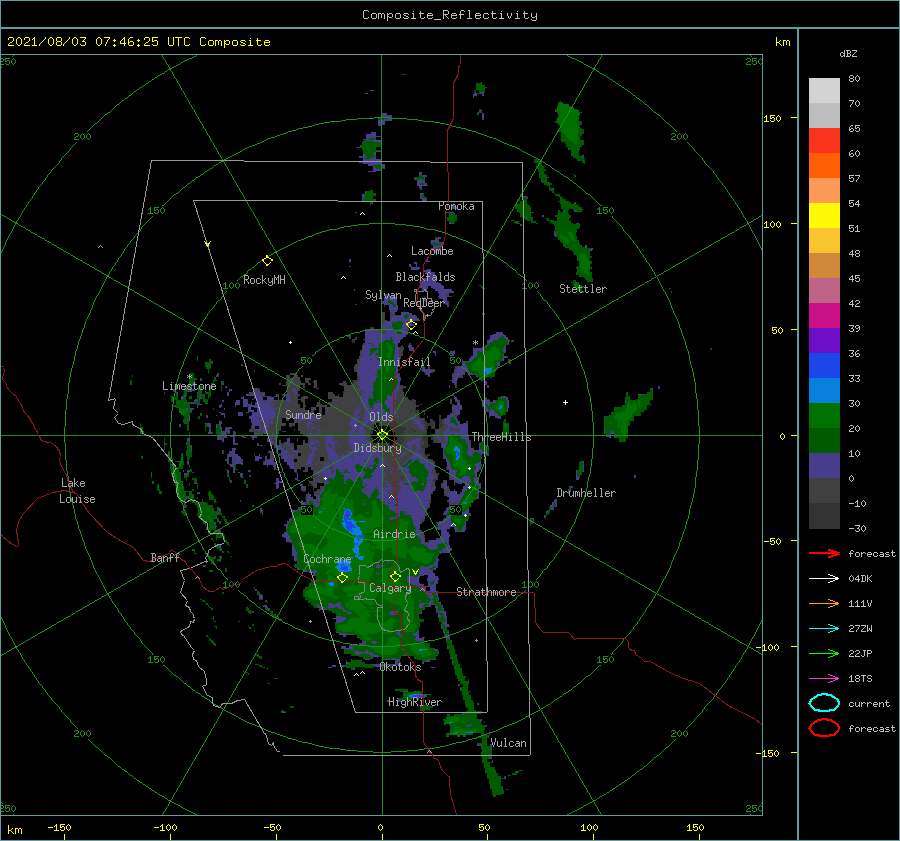The width and height of the screenshot is (900, 841).
Task: Click the white cross marker west of Drumheller area
Action: pos(565,402)
